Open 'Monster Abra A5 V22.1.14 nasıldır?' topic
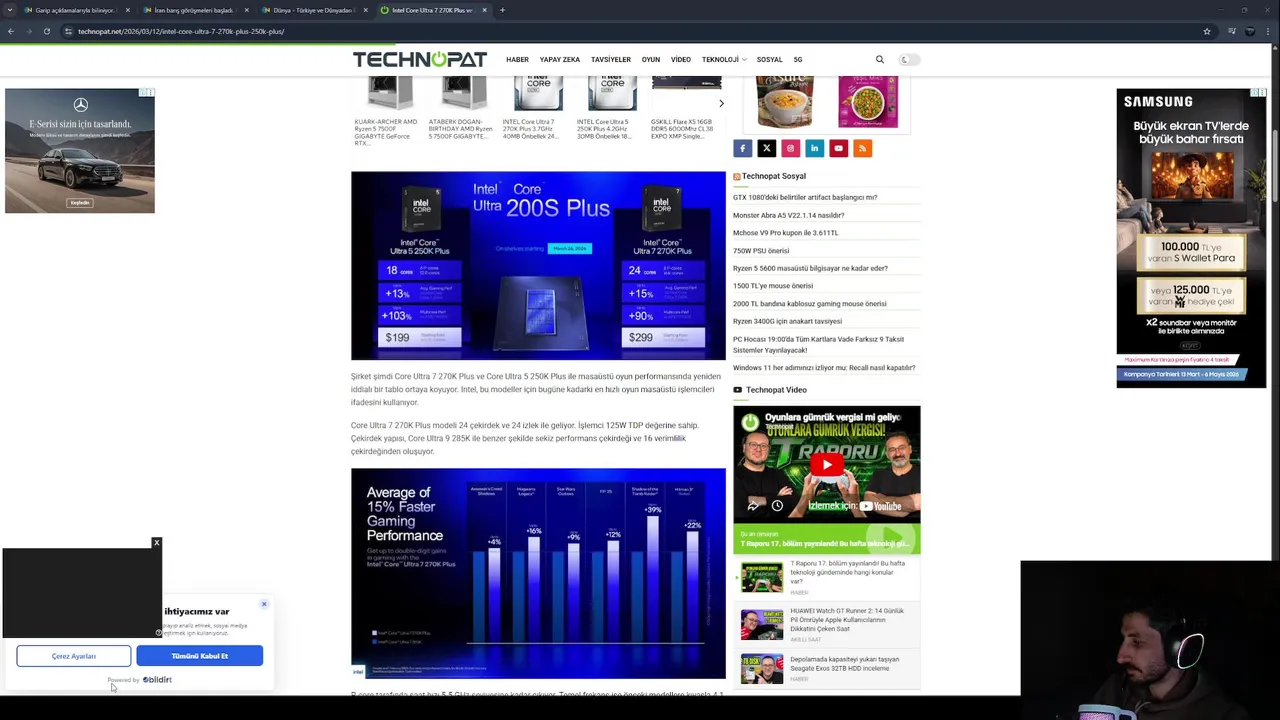The height and width of the screenshot is (720, 1280). tap(788, 215)
